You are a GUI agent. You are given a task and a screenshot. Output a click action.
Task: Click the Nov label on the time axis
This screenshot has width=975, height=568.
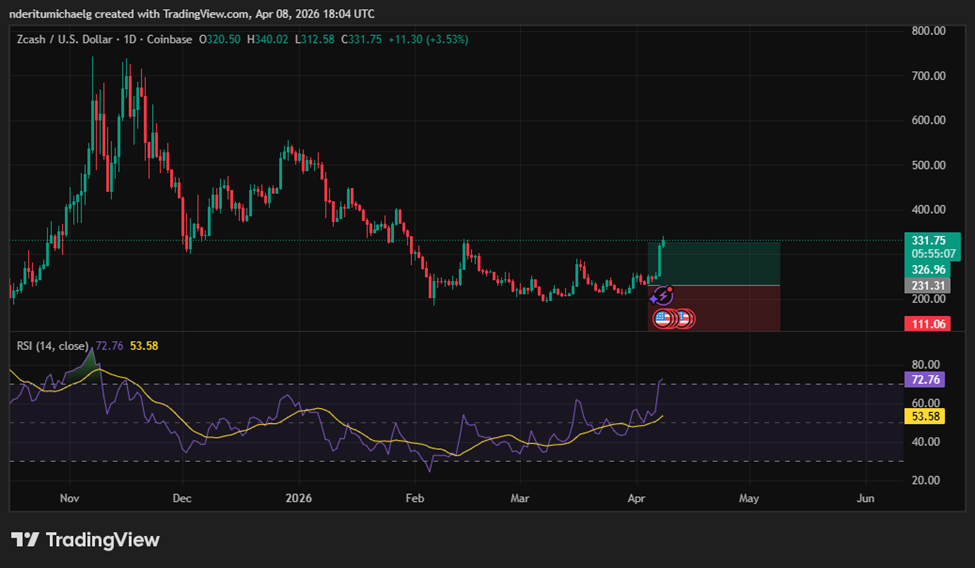(x=69, y=497)
